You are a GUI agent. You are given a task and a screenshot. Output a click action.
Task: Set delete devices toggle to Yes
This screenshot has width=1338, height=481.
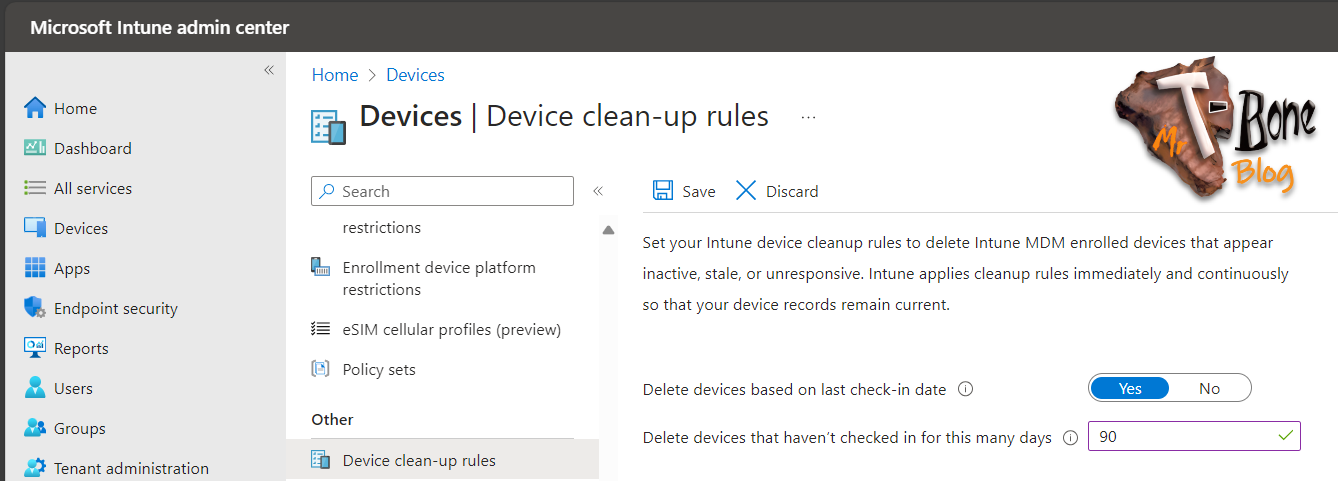coord(1130,389)
